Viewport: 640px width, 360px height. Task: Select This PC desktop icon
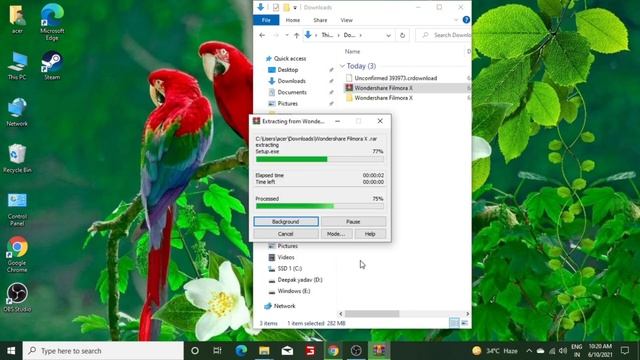[17, 65]
